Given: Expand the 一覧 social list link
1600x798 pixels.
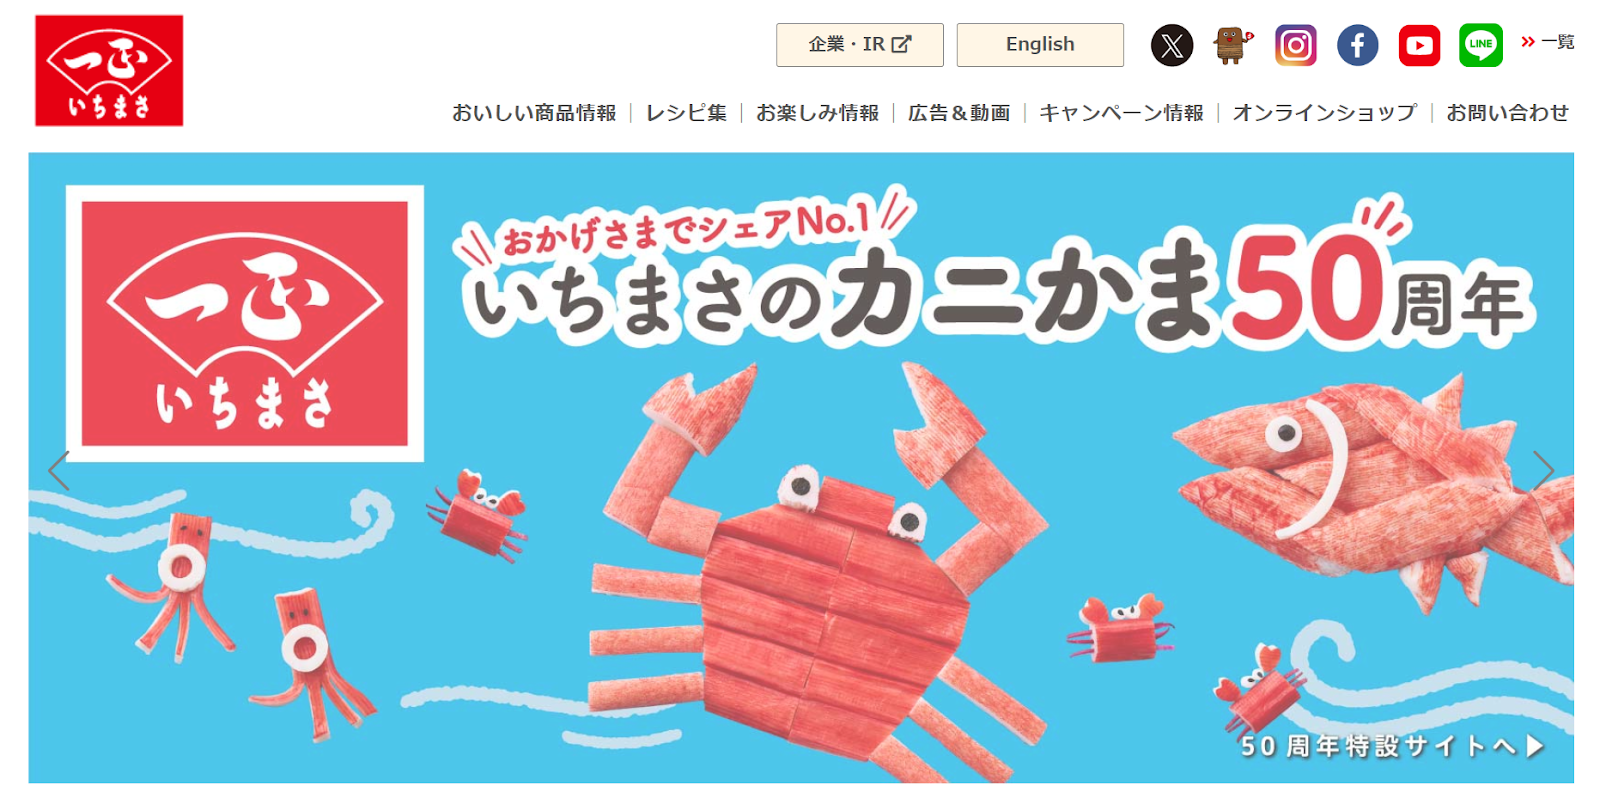Looking at the screenshot, I should (x=1548, y=42).
